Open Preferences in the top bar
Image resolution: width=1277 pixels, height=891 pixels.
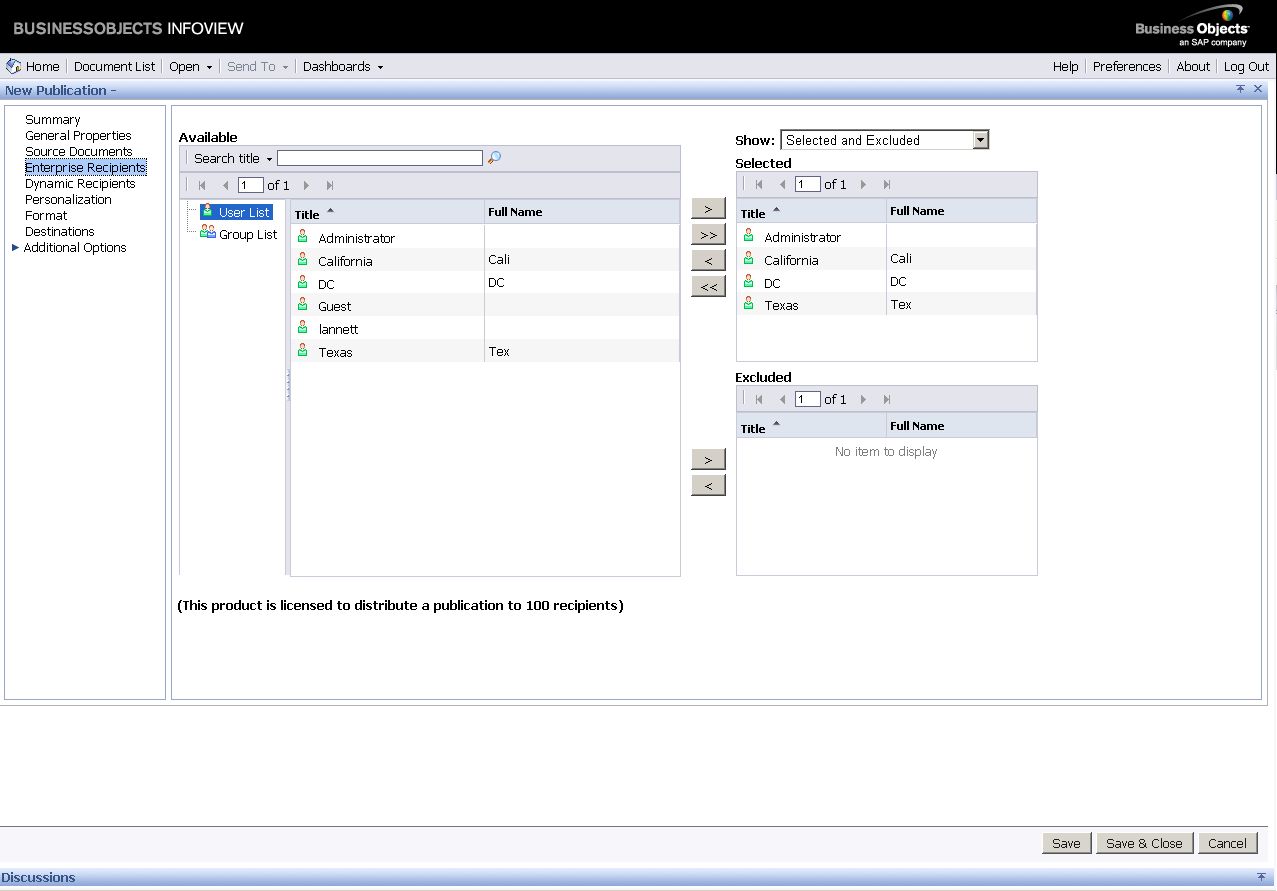pyautogui.click(x=1126, y=66)
